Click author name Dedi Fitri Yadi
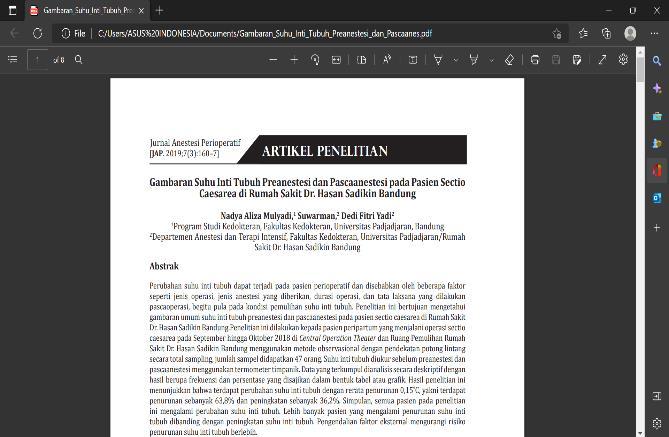Image resolution: width=669 pixels, height=437 pixels. 367,216
